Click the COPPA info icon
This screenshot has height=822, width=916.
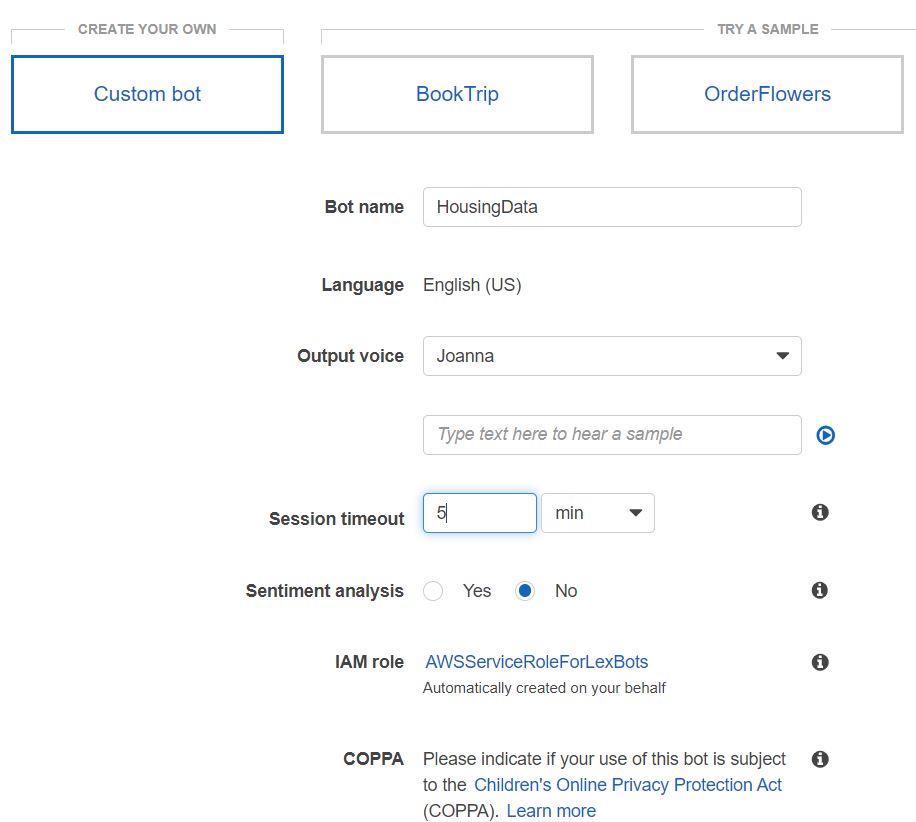coord(819,758)
